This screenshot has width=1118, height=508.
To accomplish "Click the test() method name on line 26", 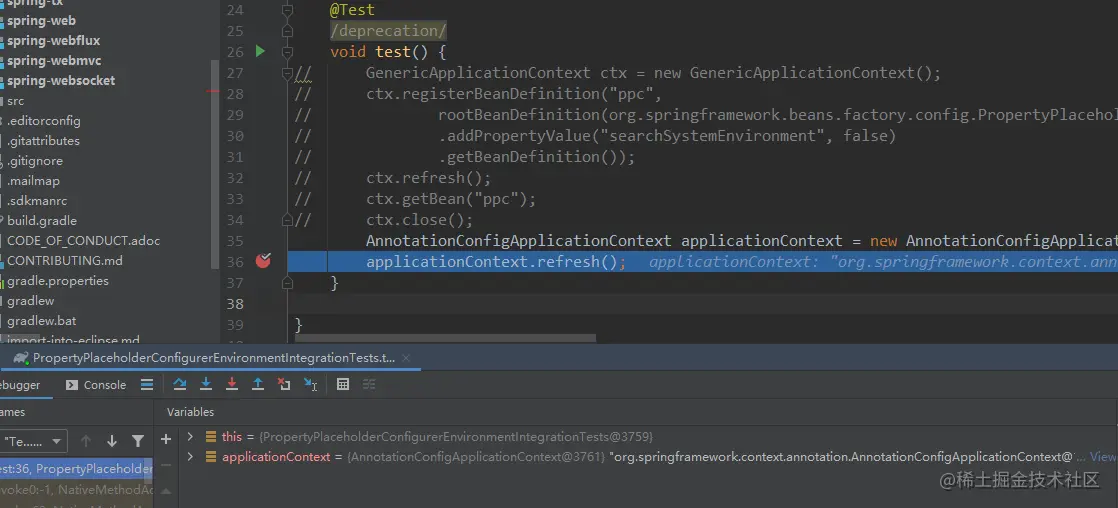I will tap(402, 52).
